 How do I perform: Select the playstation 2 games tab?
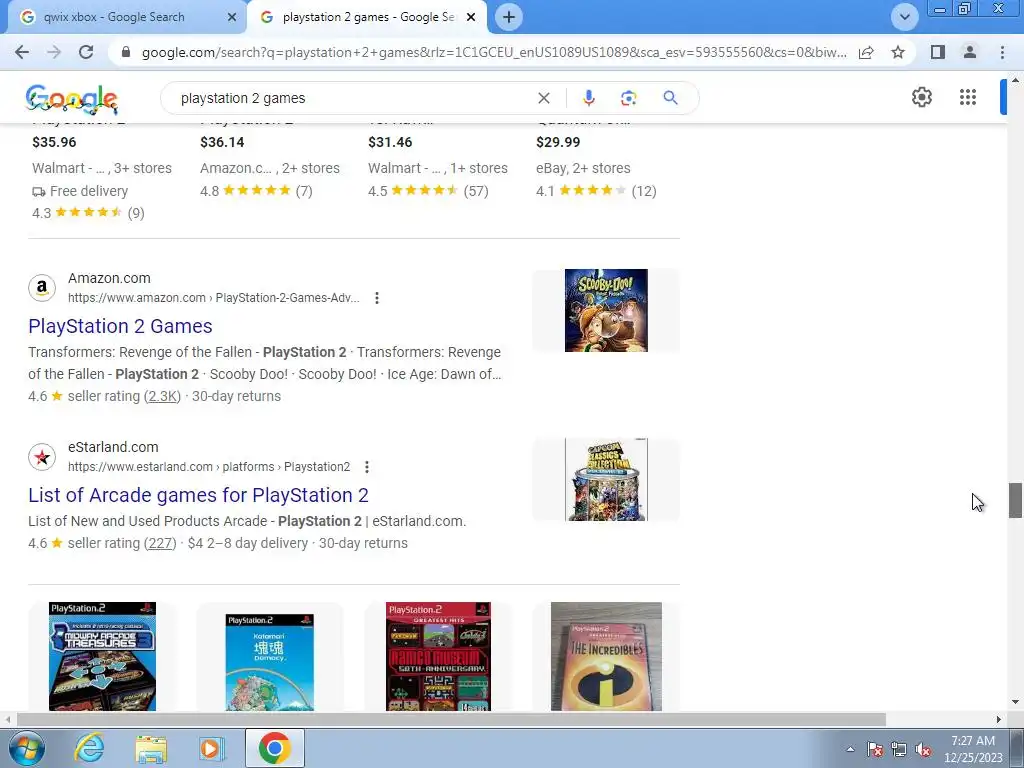pos(369,17)
